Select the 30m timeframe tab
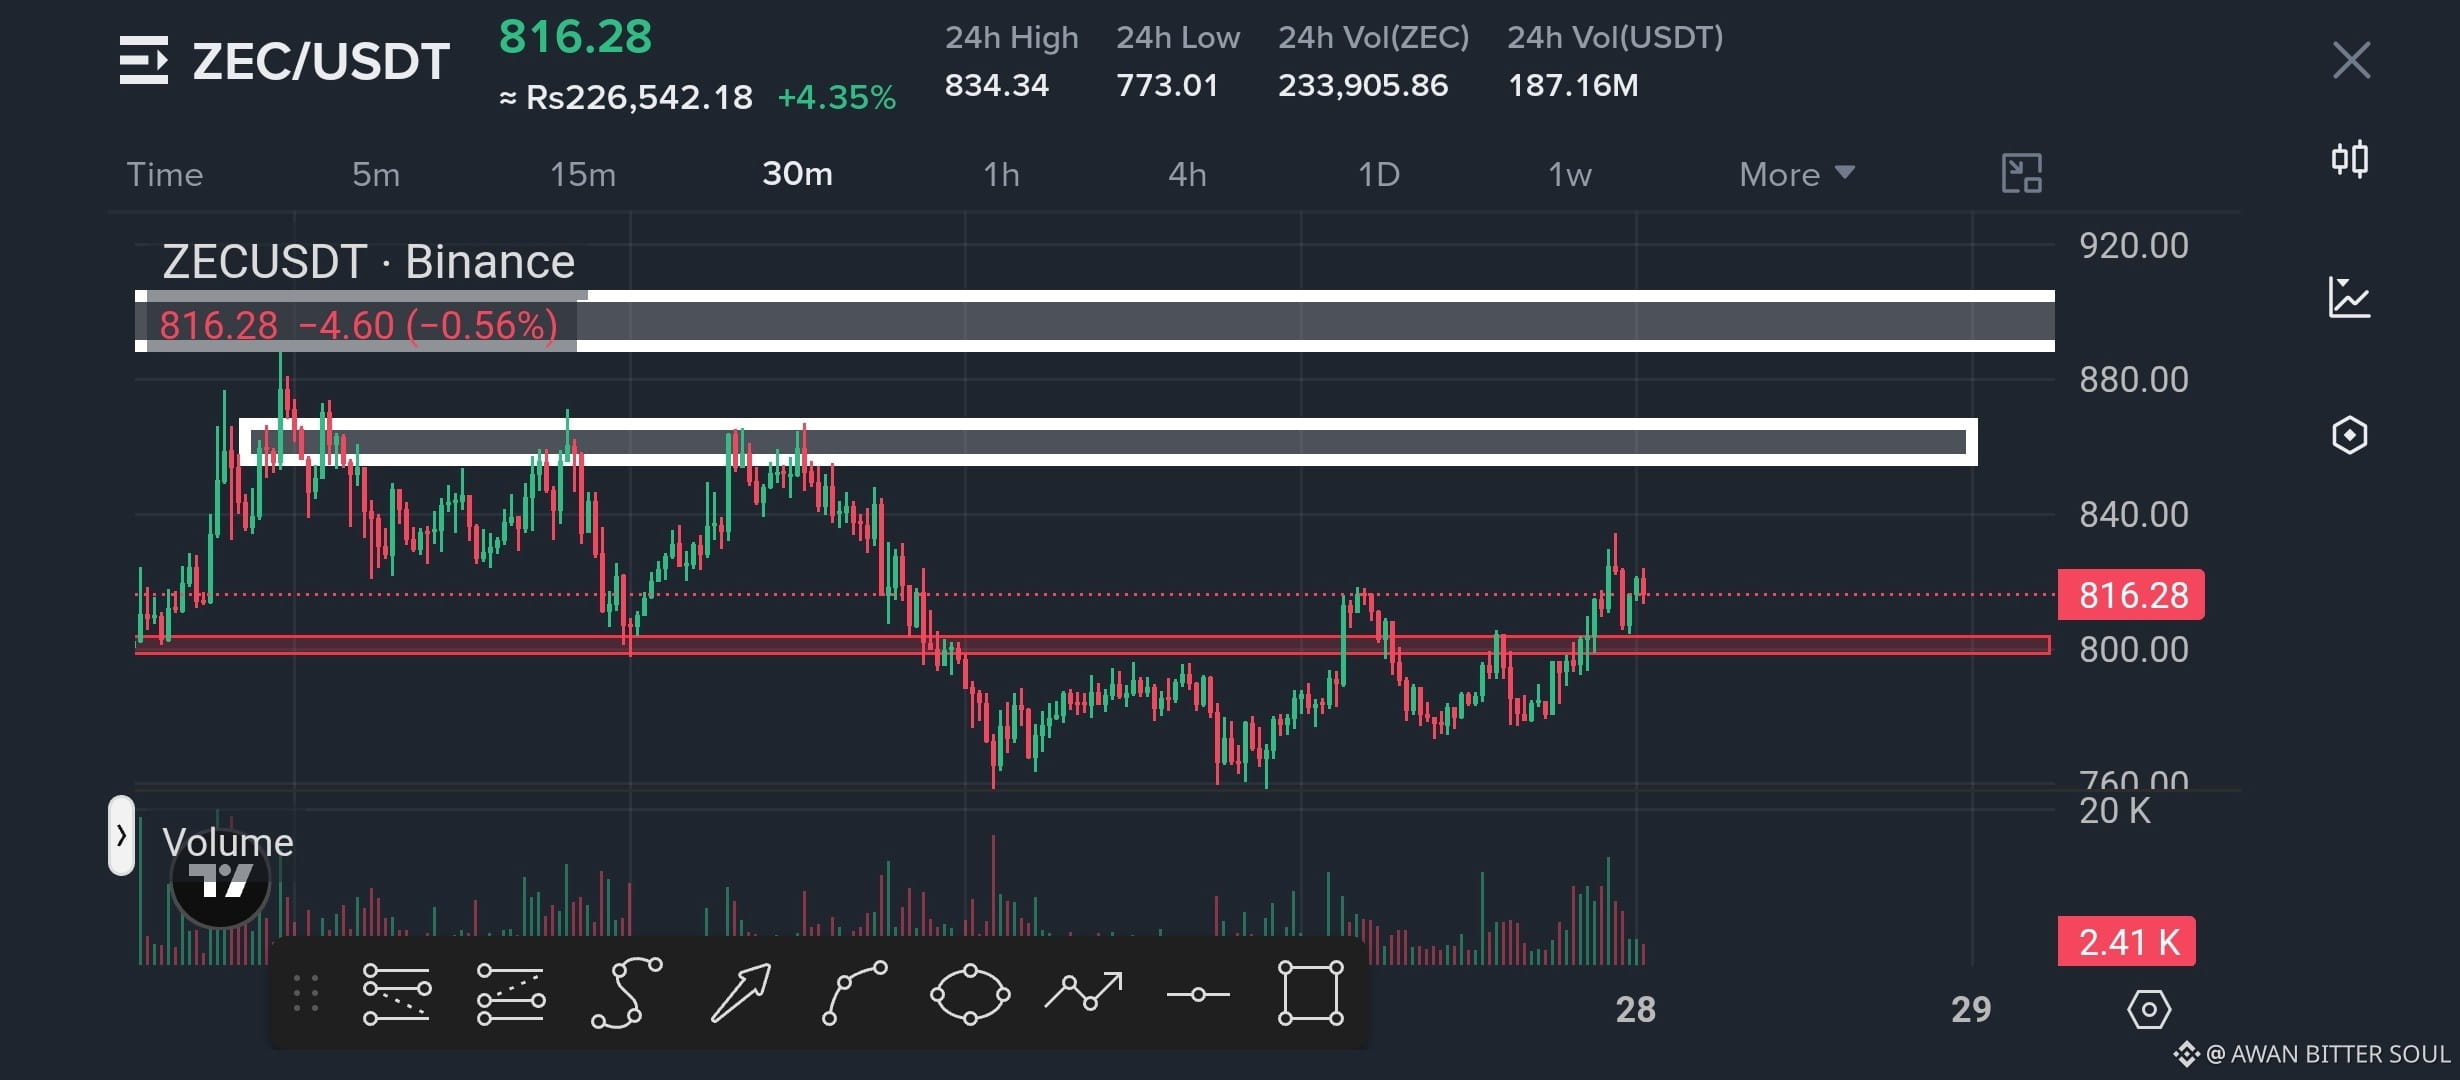Screen dimensions: 2460x1080 (797, 174)
